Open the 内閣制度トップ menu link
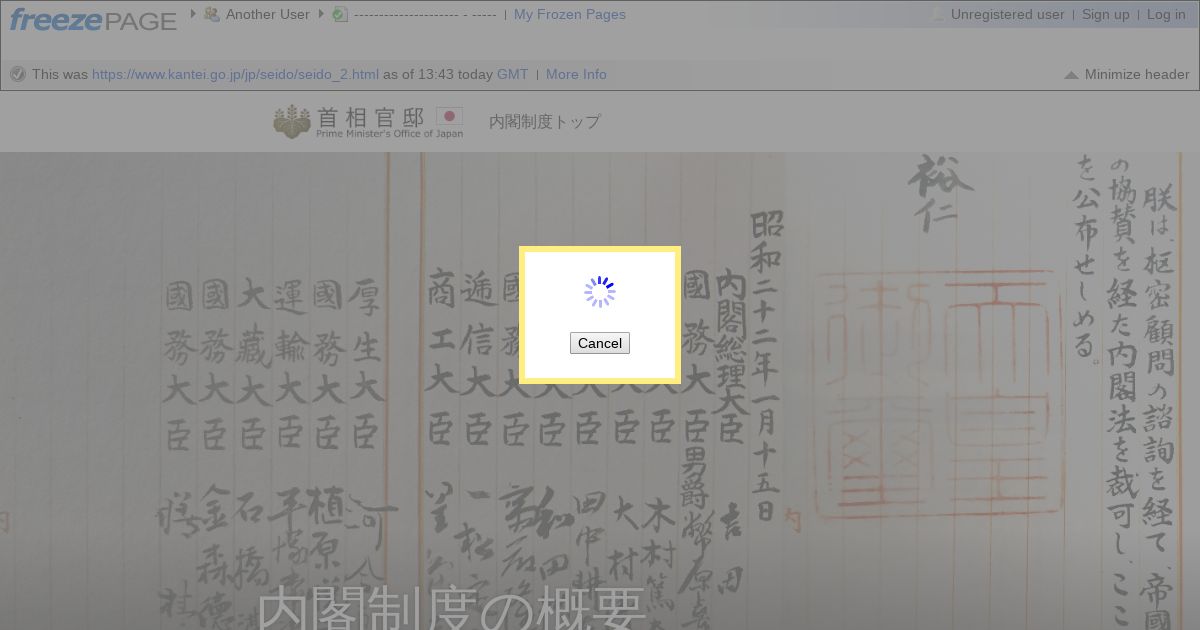 pos(545,121)
